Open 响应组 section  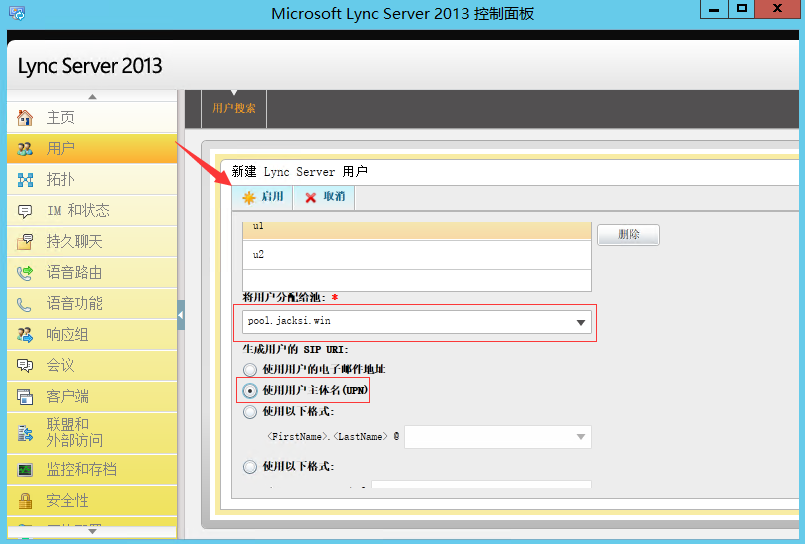coord(92,335)
